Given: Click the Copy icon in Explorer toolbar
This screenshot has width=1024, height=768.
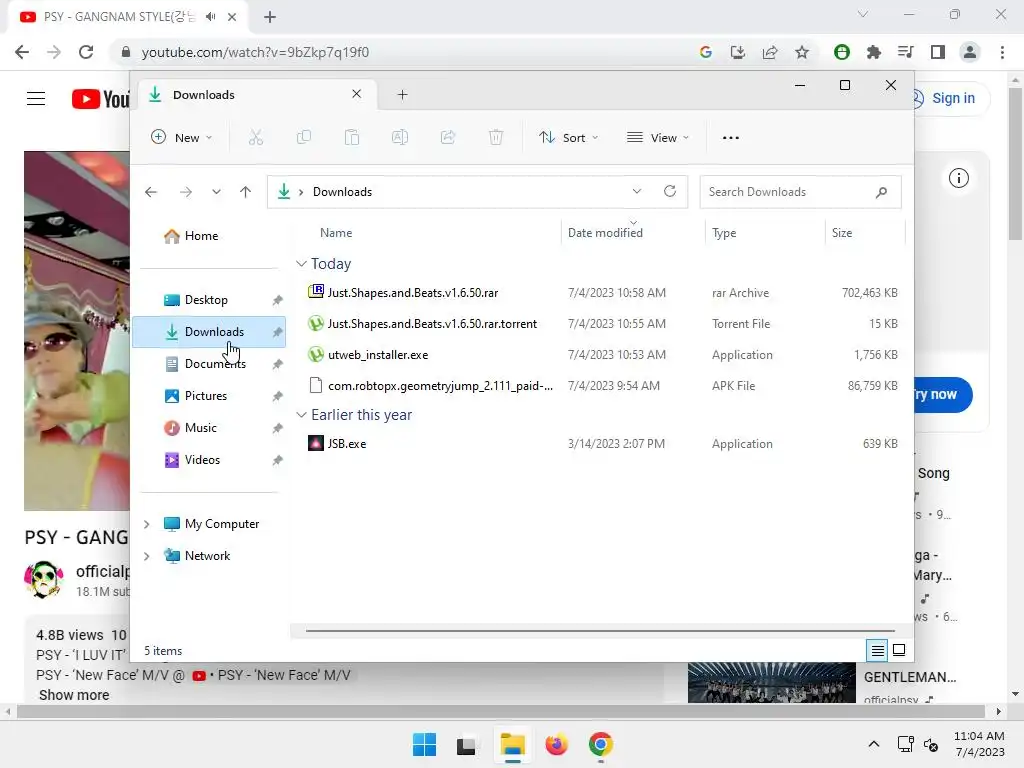Looking at the screenshot, I should (304, 137).
